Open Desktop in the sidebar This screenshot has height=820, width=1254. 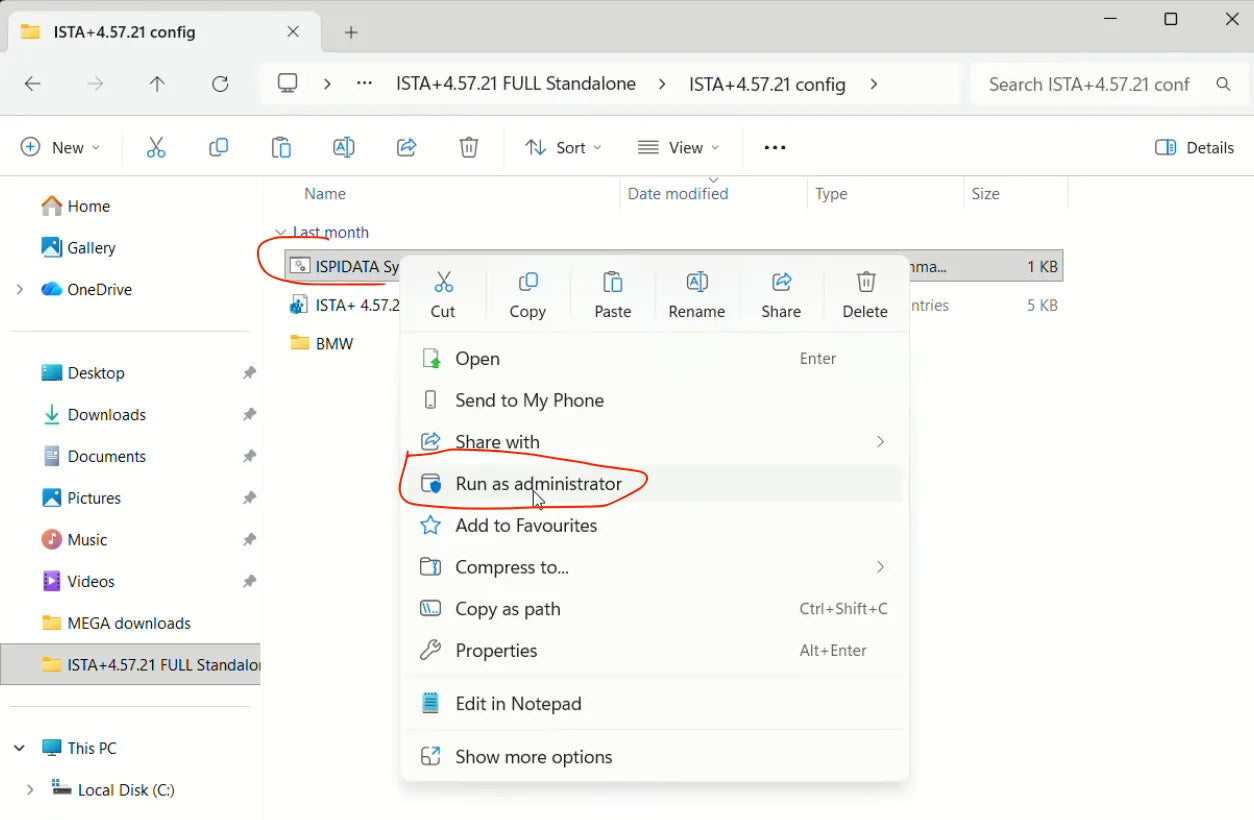pyautogui.click(x=83, y=373)
